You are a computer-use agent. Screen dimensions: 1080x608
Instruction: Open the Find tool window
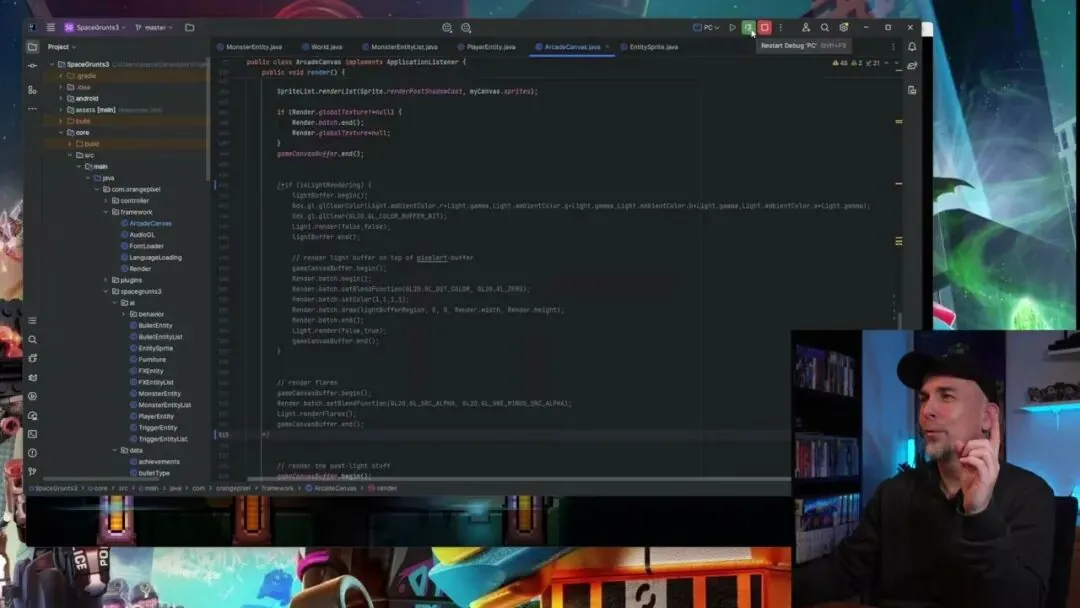[32, 339]
